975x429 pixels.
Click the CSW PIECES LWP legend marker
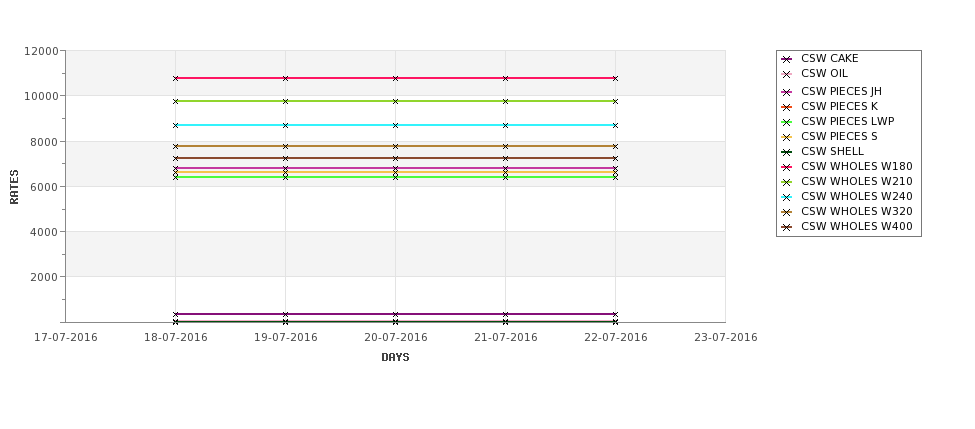tap(787, 122)
